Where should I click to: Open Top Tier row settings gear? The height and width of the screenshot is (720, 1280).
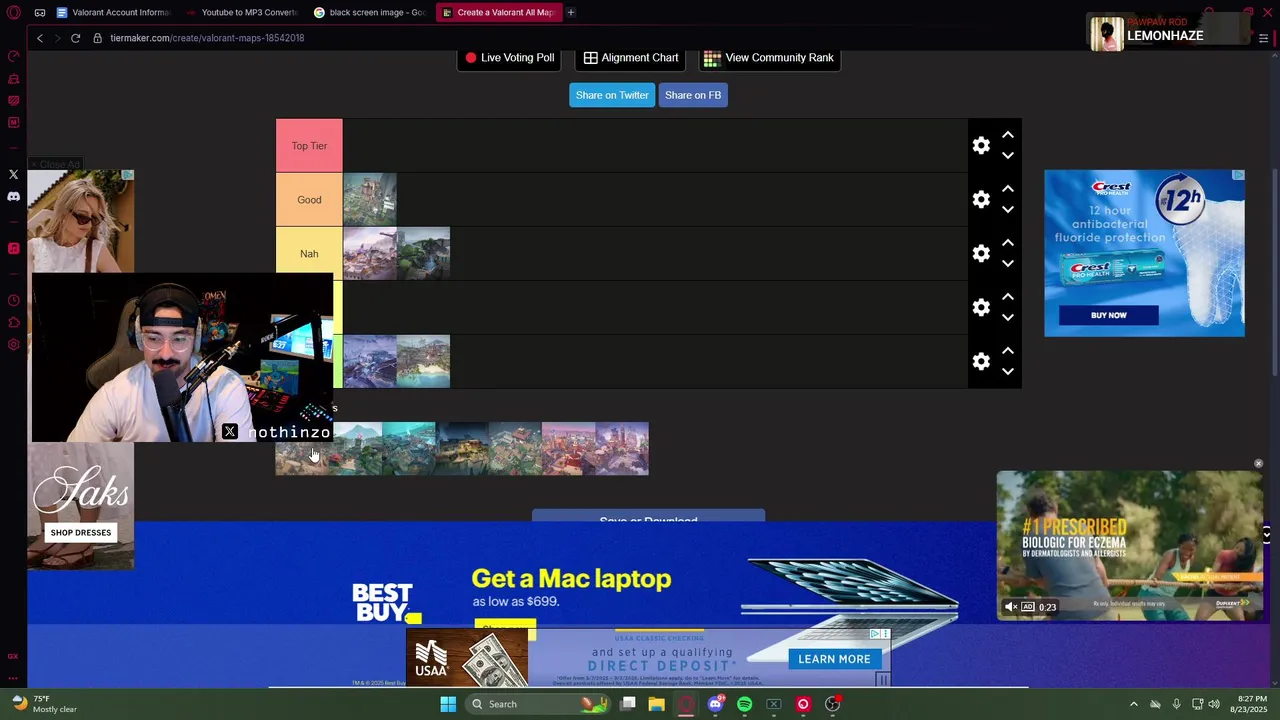tap(981, 146)
